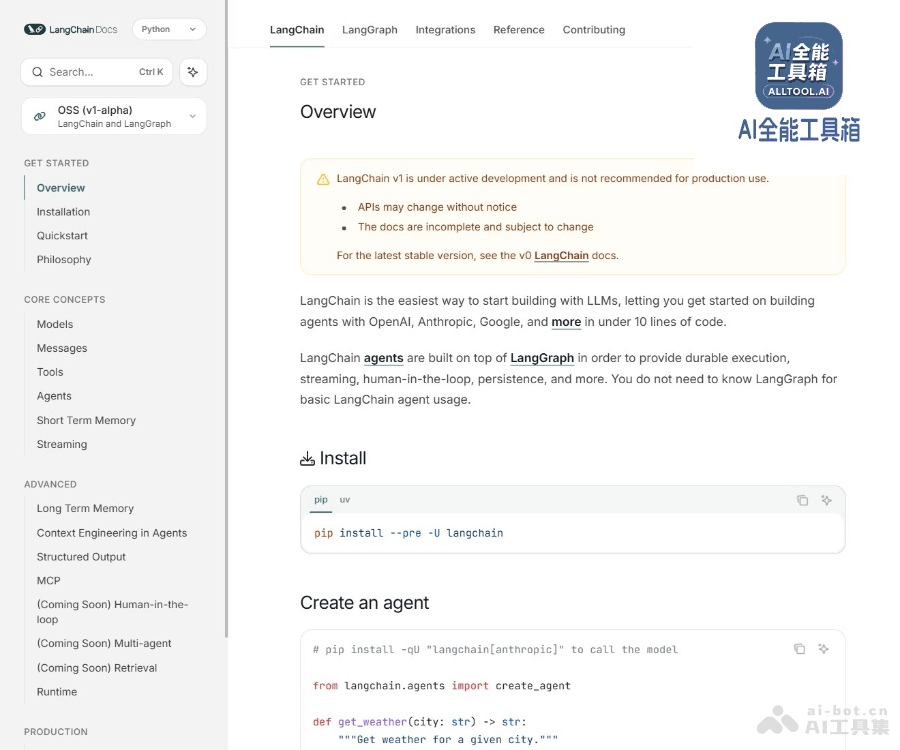The image size is (900, 750).
Task: Go to the Models page
Action: [x=55, y=324]
